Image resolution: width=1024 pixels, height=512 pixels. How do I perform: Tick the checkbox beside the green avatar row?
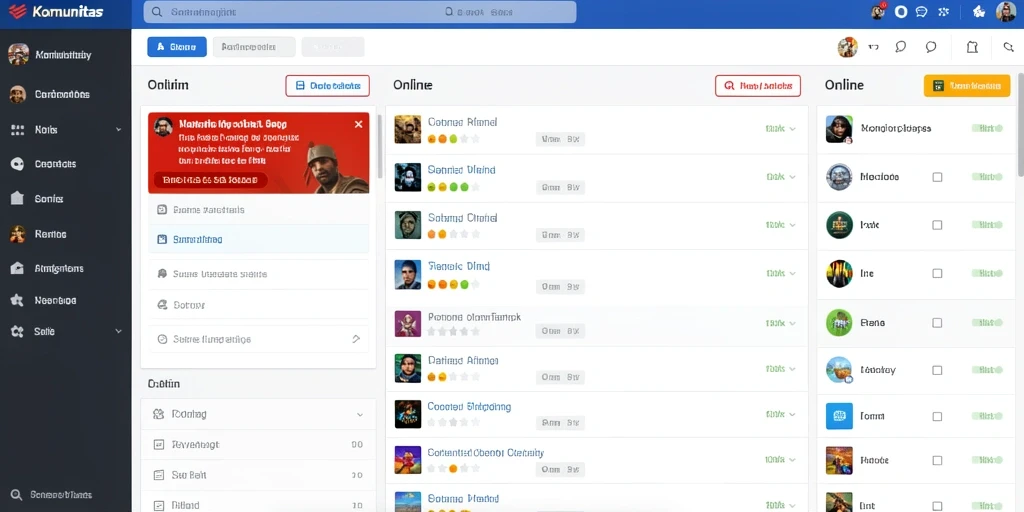(937, 323)
